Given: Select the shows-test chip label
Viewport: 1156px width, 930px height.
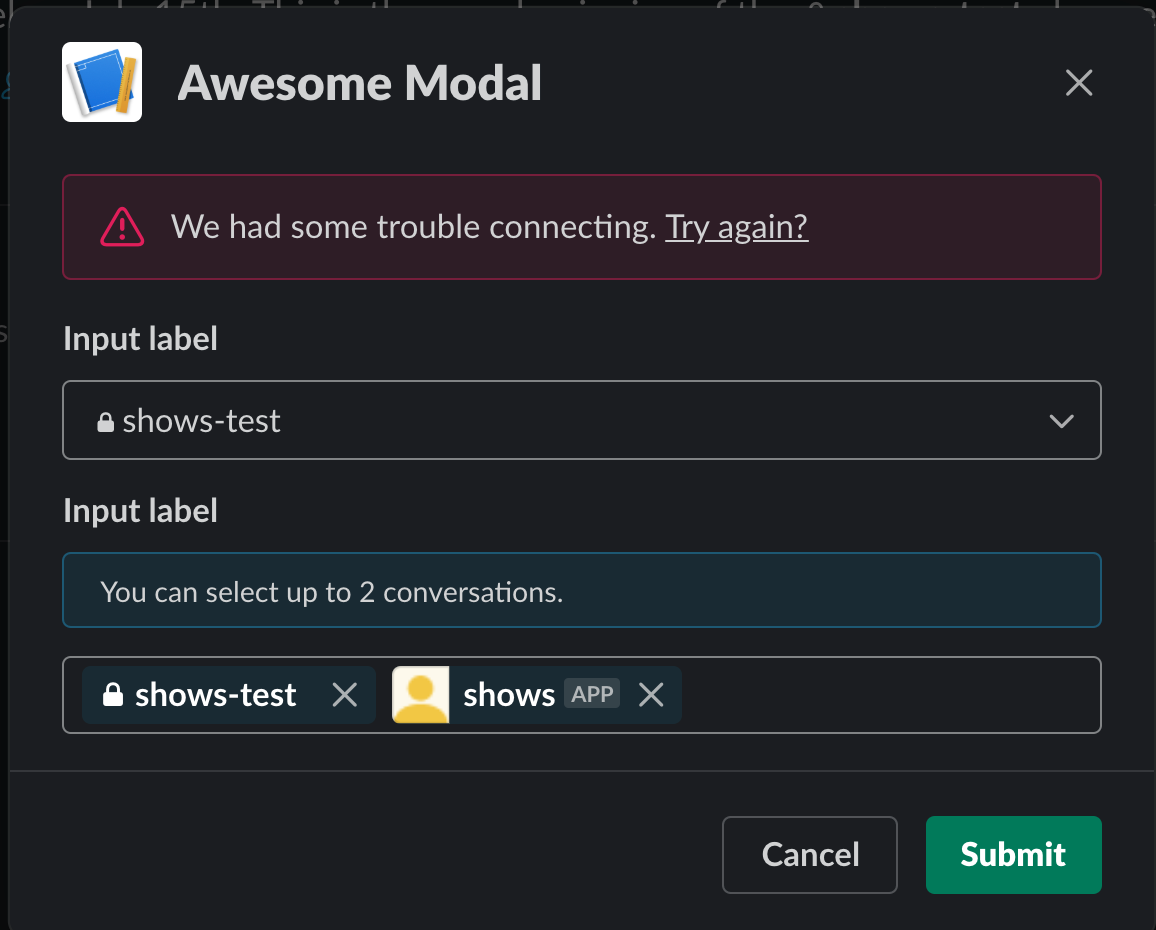Looking at the screenshot, I should click(x=215, y=695).
